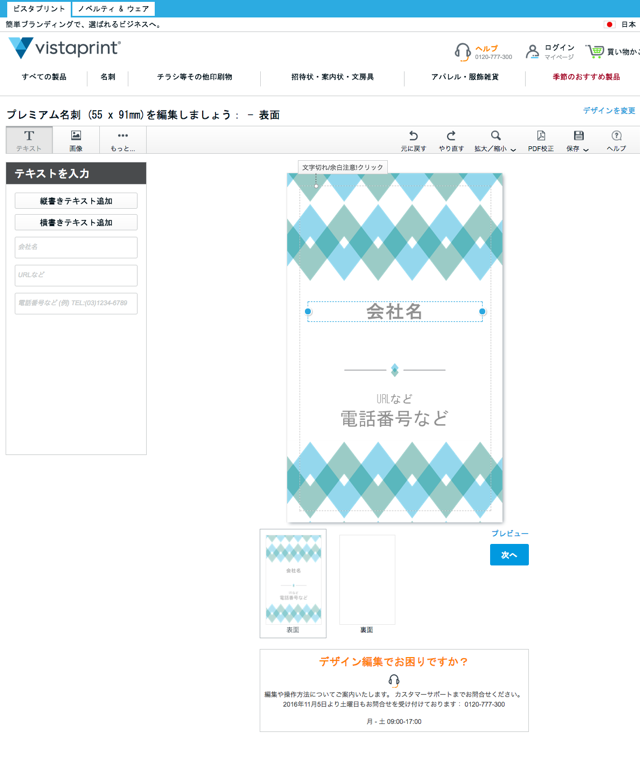
Task: Open the 拡大/縮小 zoom magnifier
Action: click(495, 136)
